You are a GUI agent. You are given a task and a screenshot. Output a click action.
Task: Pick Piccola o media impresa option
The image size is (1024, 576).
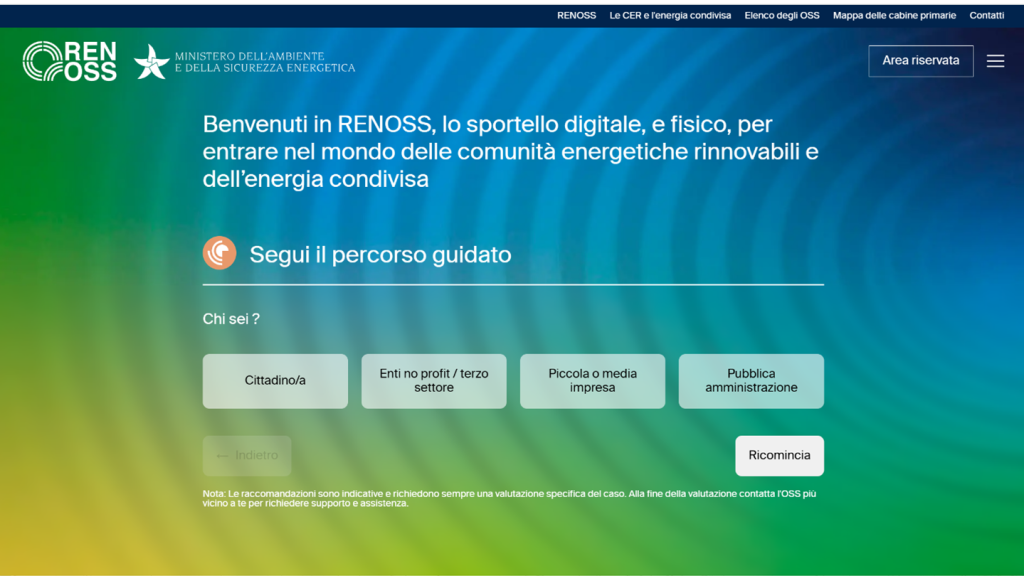click(x=592, y=381)
